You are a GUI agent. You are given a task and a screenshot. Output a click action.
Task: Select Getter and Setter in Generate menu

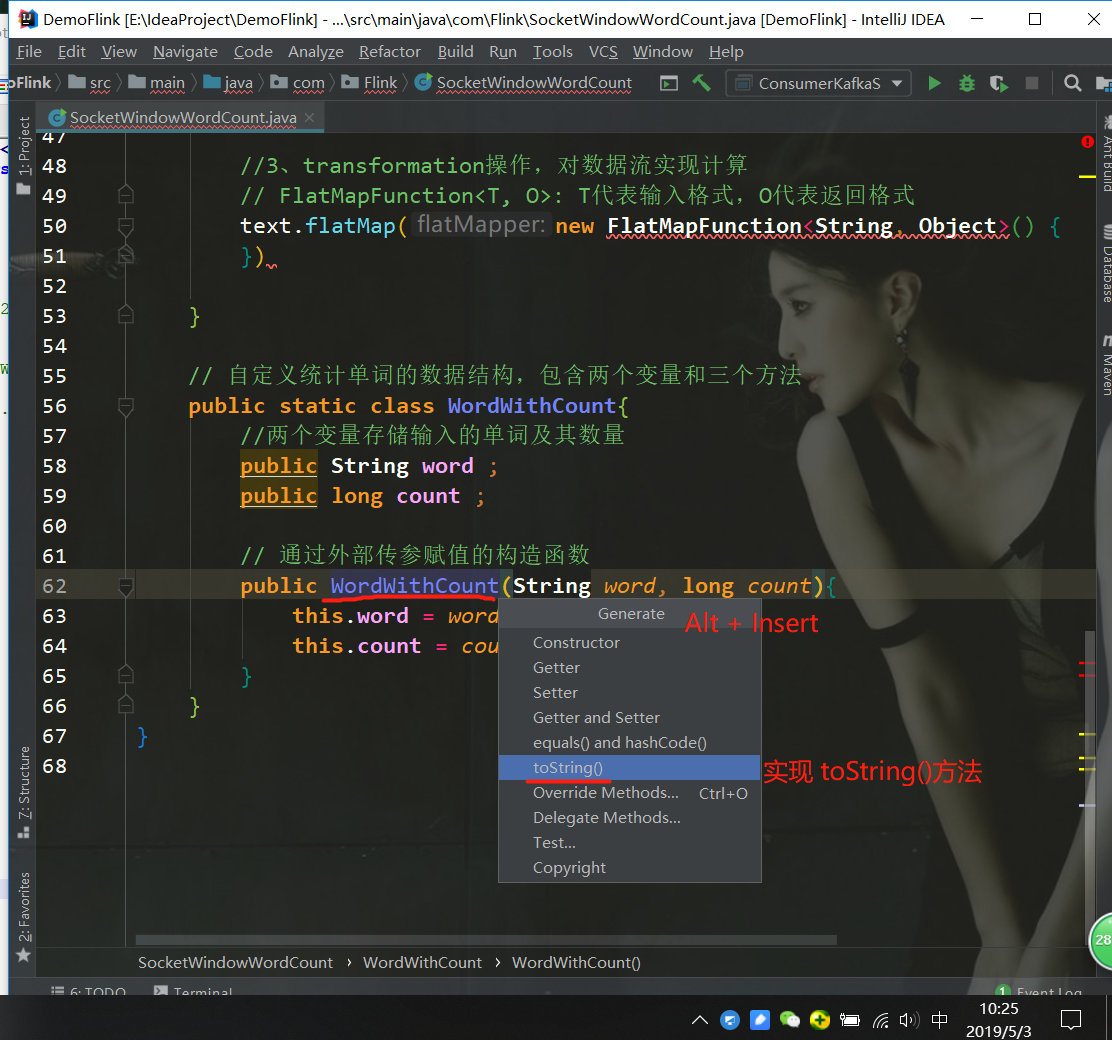click(596, 717)
